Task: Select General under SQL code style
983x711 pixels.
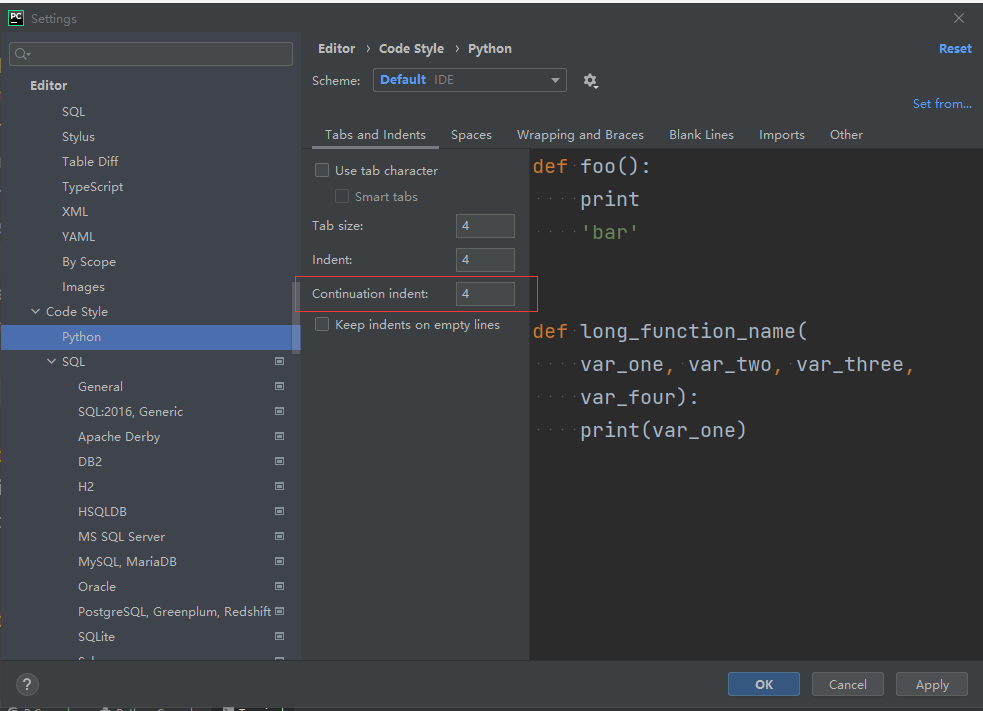Action: (100, 386)
